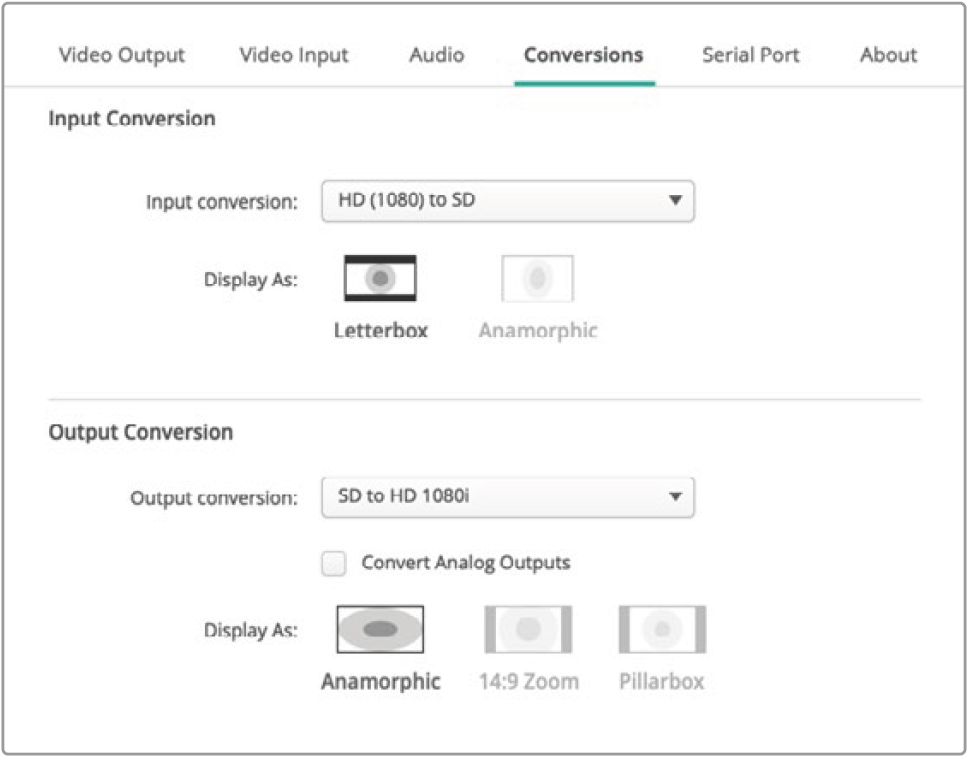
Task: Click the Convert Analog Outputs label text
Action: click(465, 562)
